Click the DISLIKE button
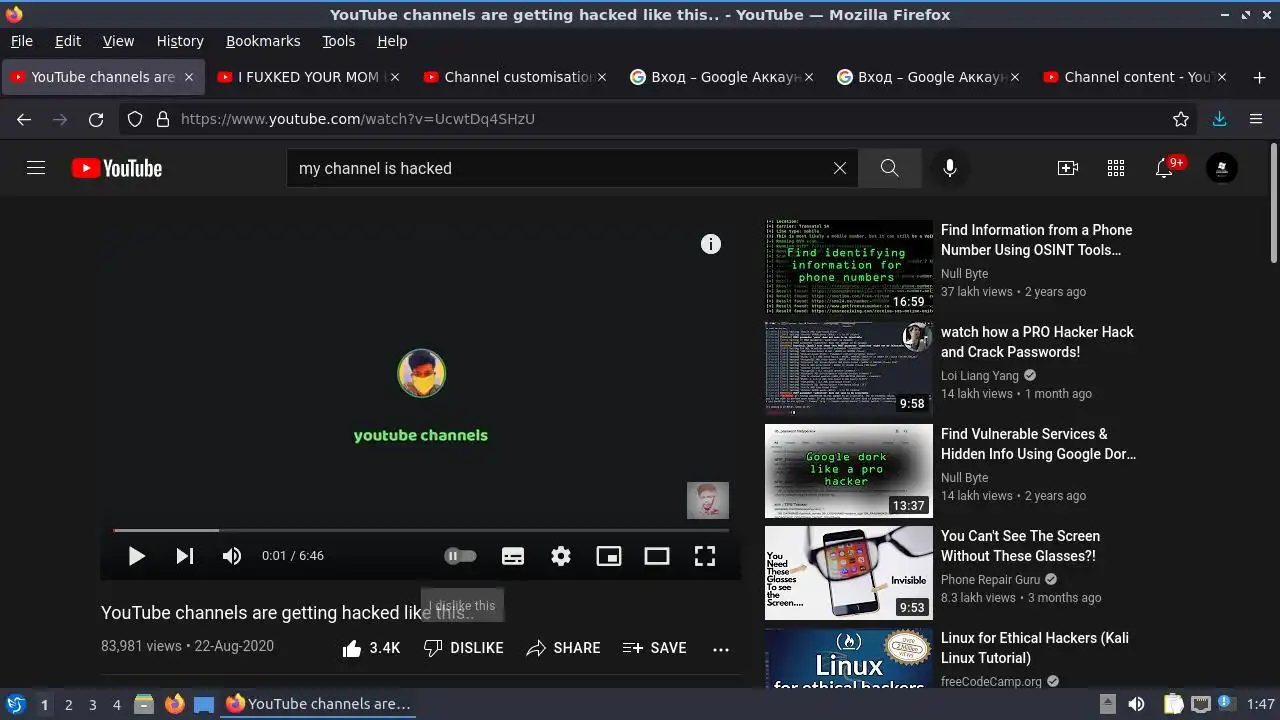The image size is (1280, 720). click(x=463, y=648)
